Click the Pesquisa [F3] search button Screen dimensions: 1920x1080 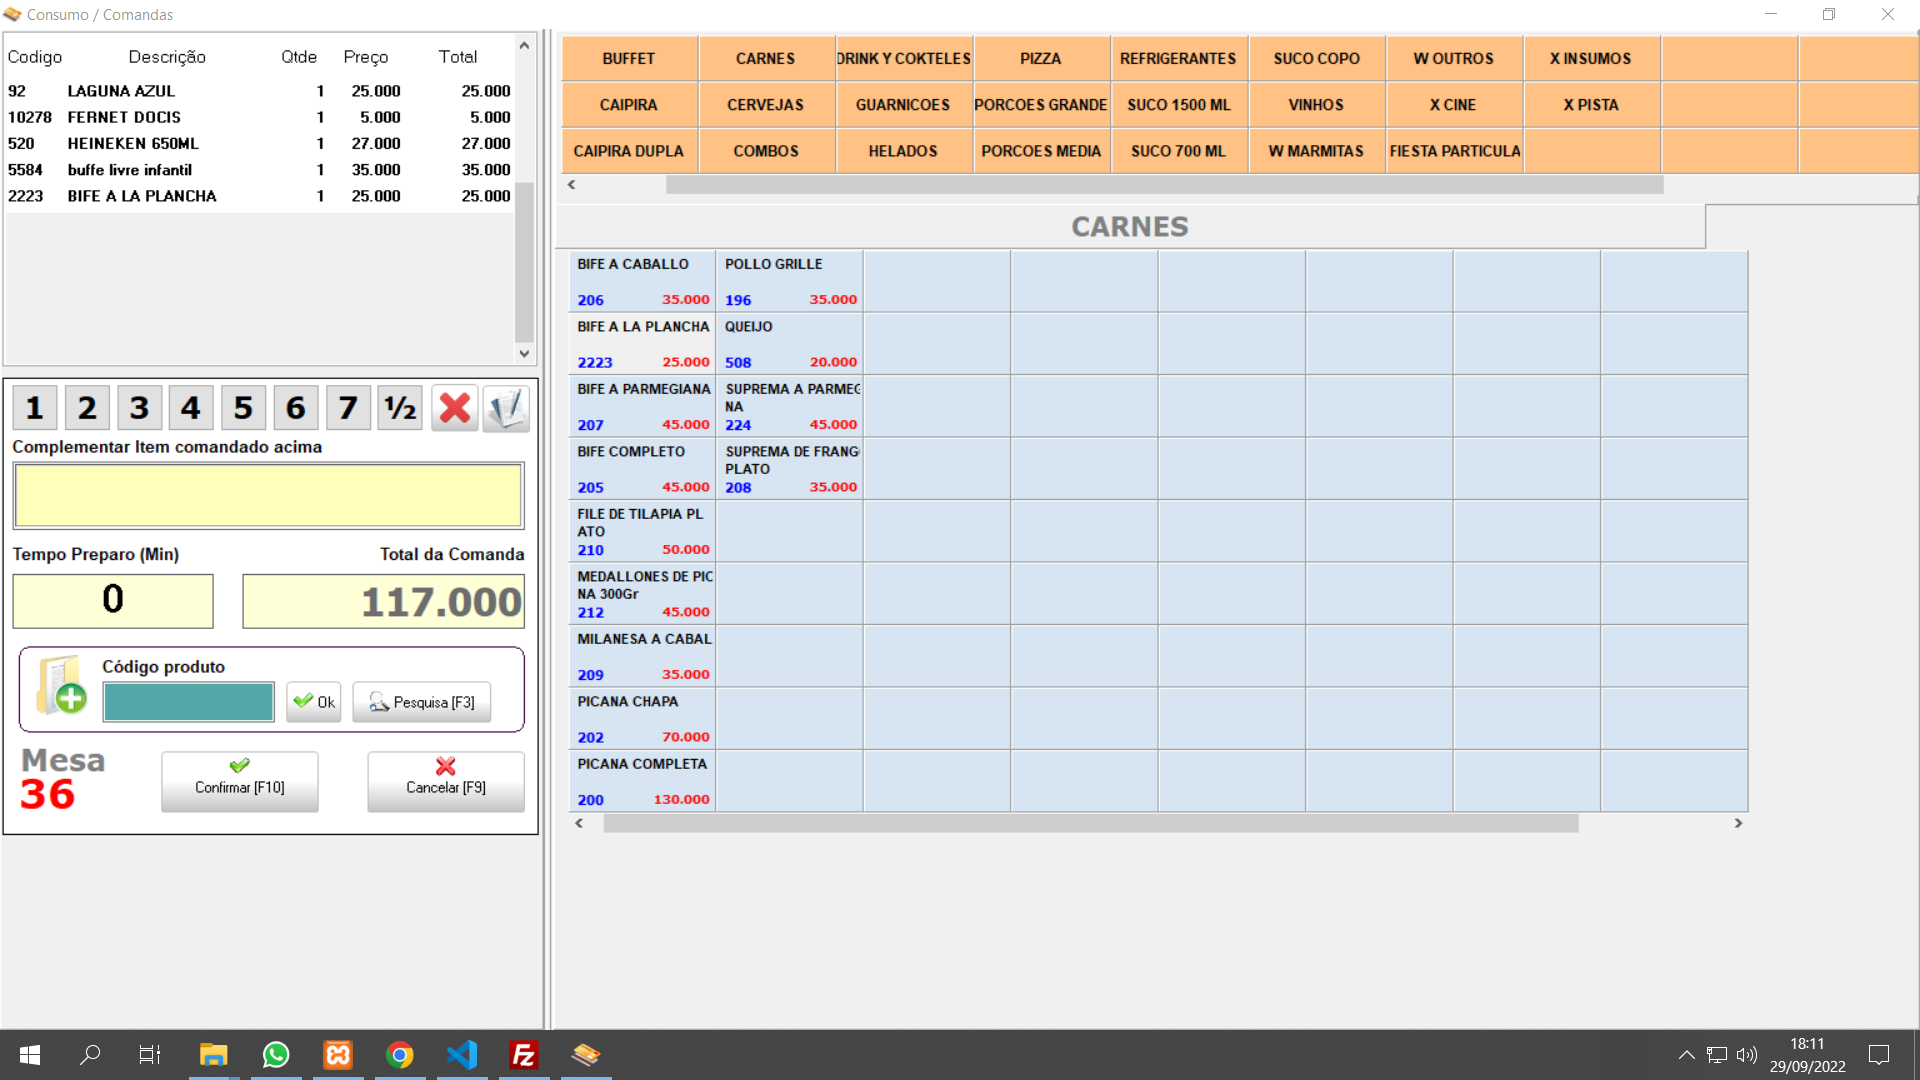click(x=422, y=702)
